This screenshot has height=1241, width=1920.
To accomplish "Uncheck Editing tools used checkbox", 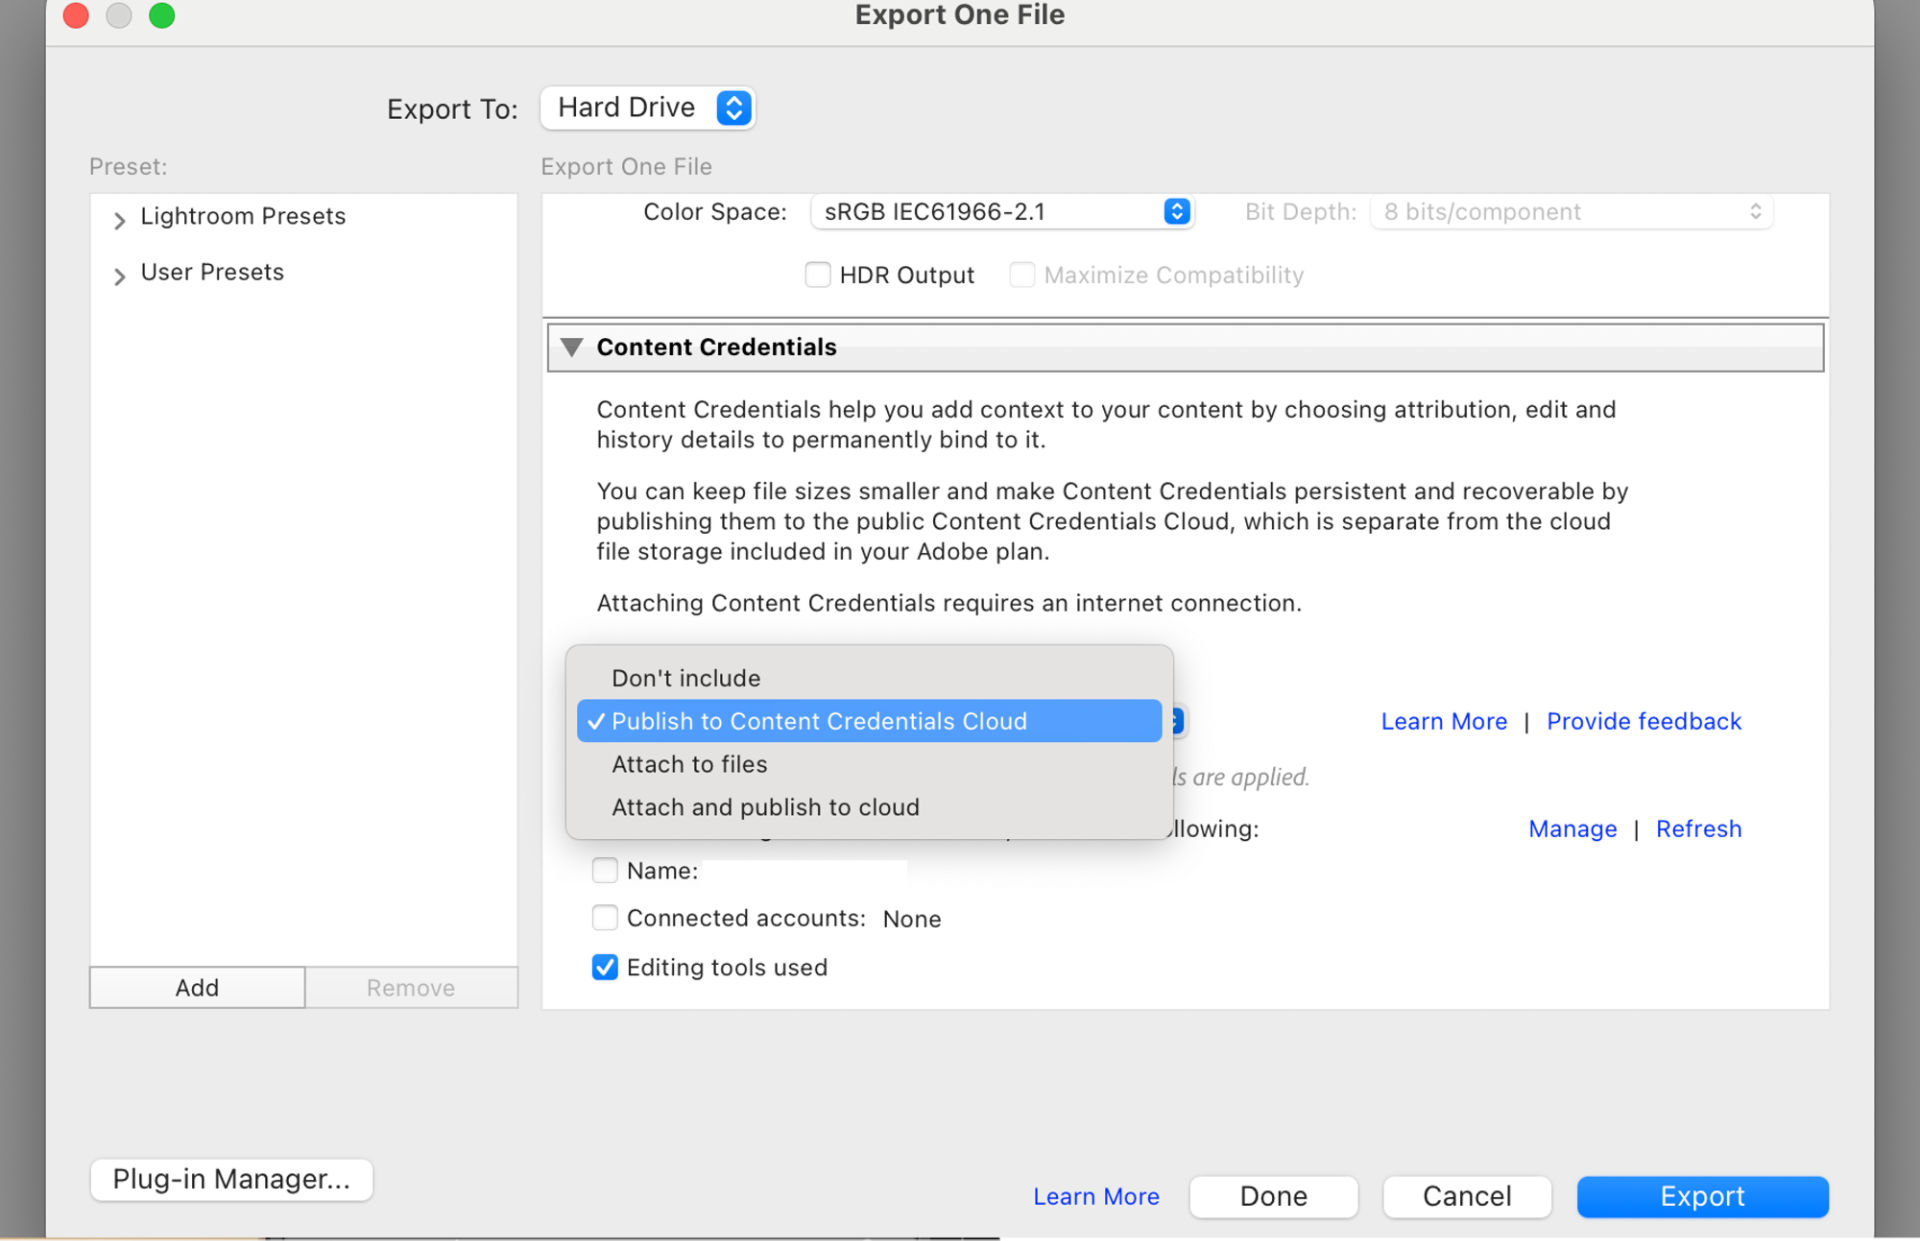I will (605, 967).
